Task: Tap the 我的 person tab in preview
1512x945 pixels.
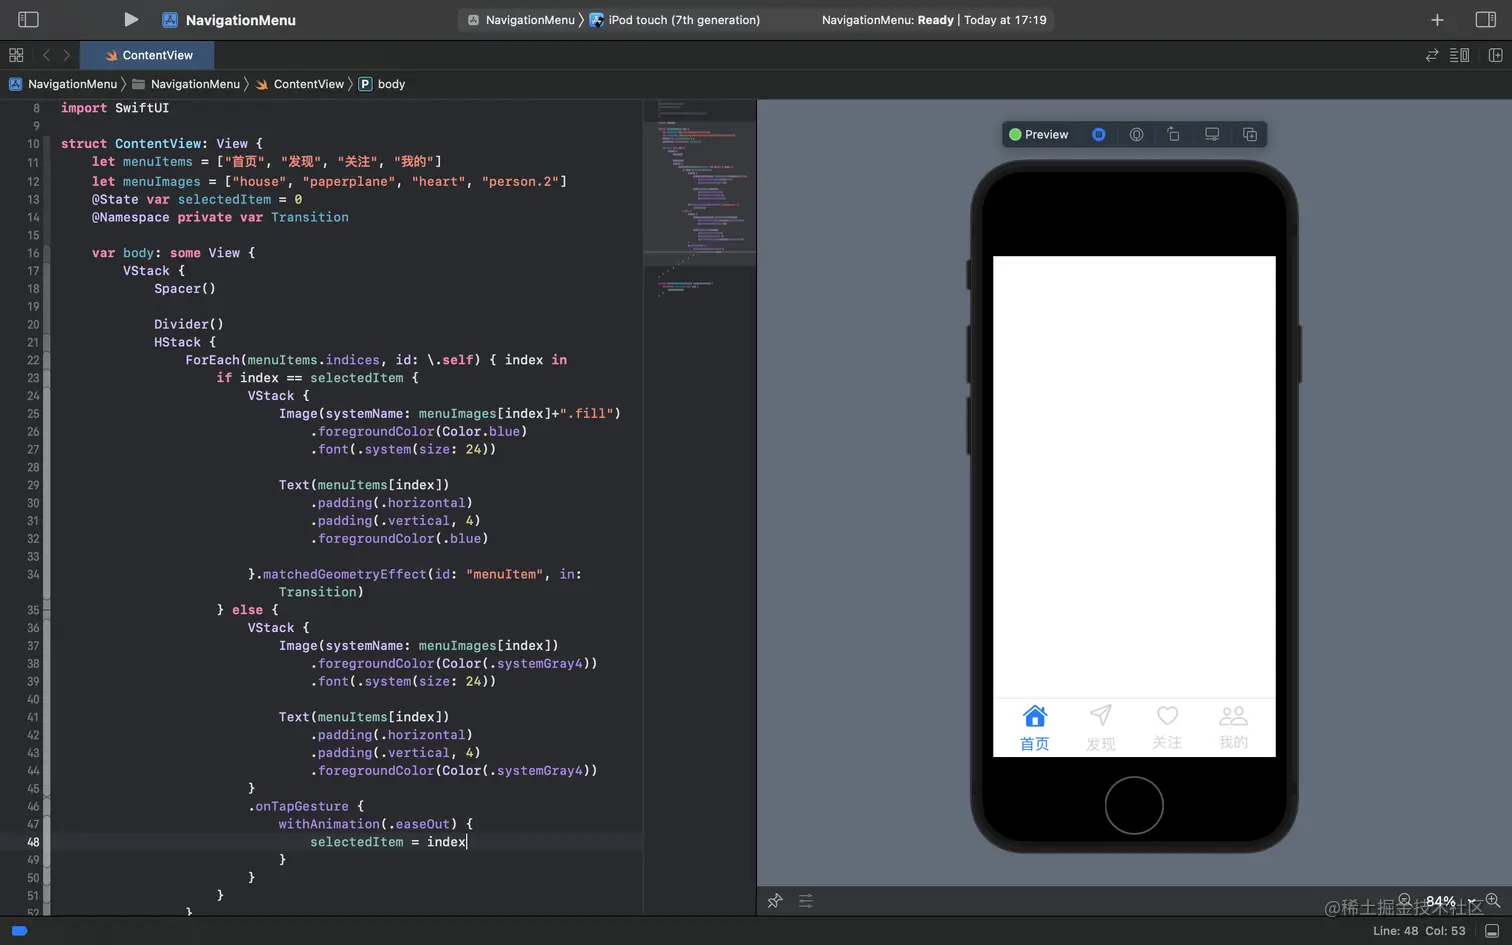Action: click(x=1233, y=728)
